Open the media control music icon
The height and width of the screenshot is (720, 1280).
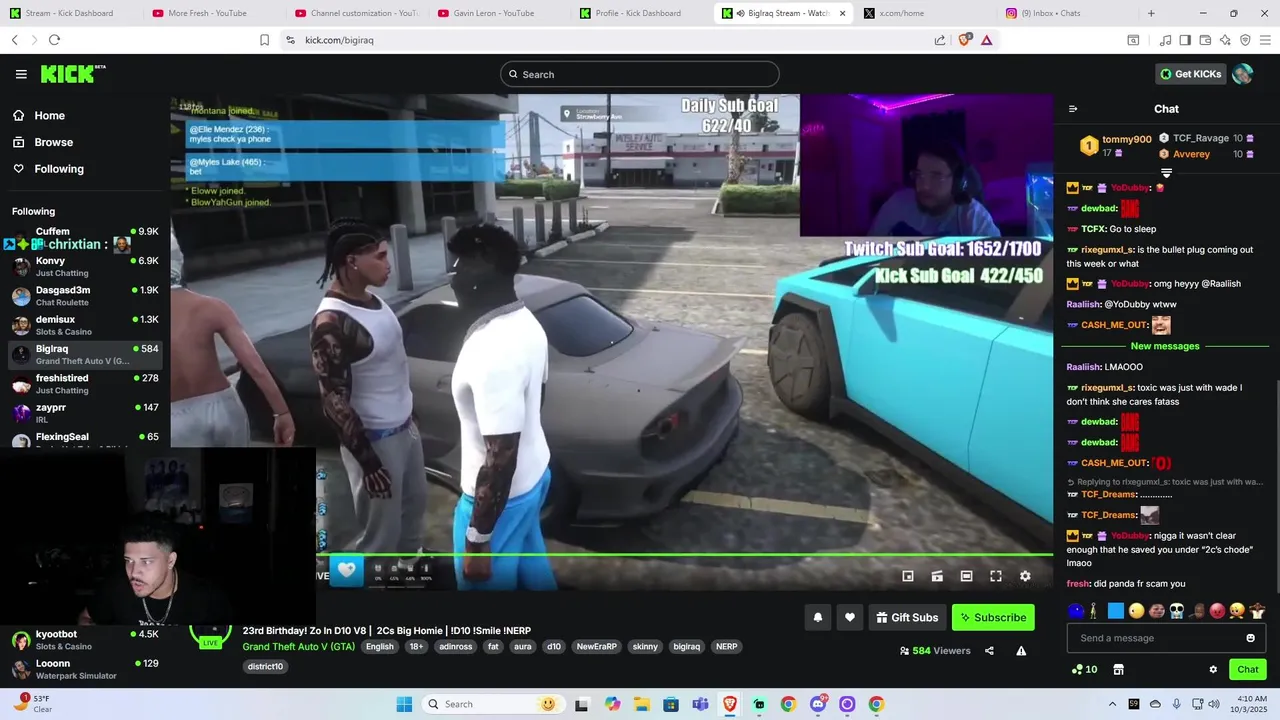(1165, 40)
